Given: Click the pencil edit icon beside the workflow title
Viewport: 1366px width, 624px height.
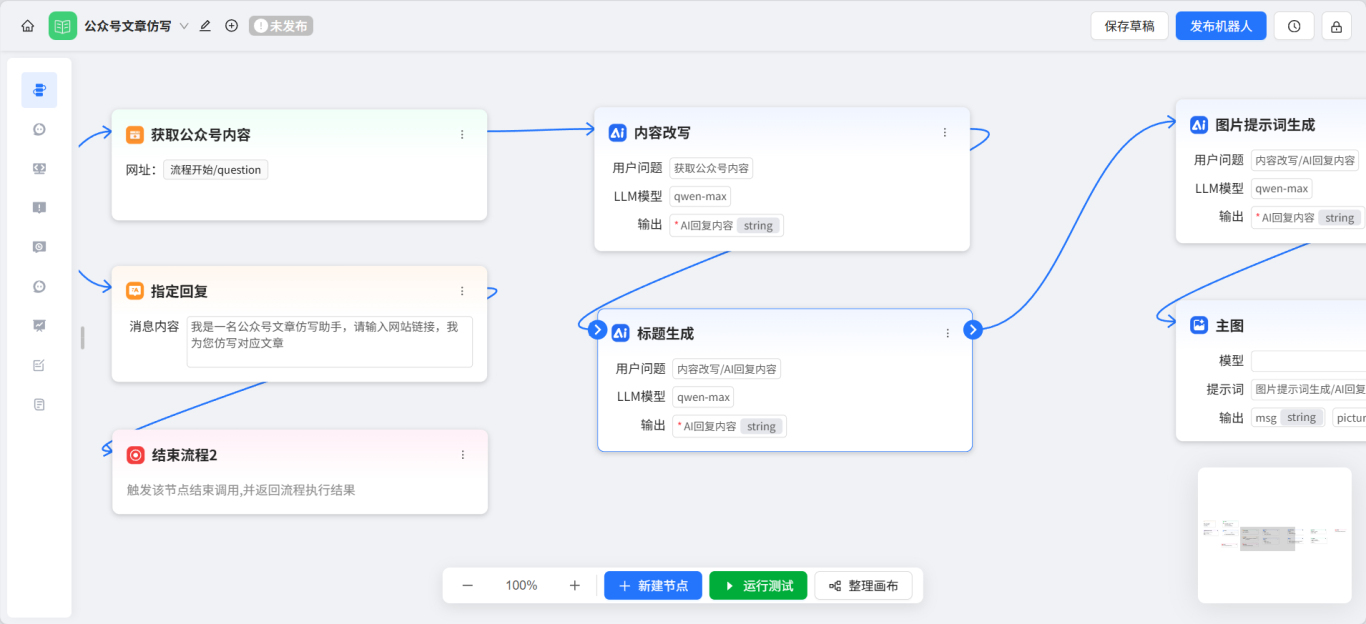Looking at the screenshot, I should tap(204, 25).
